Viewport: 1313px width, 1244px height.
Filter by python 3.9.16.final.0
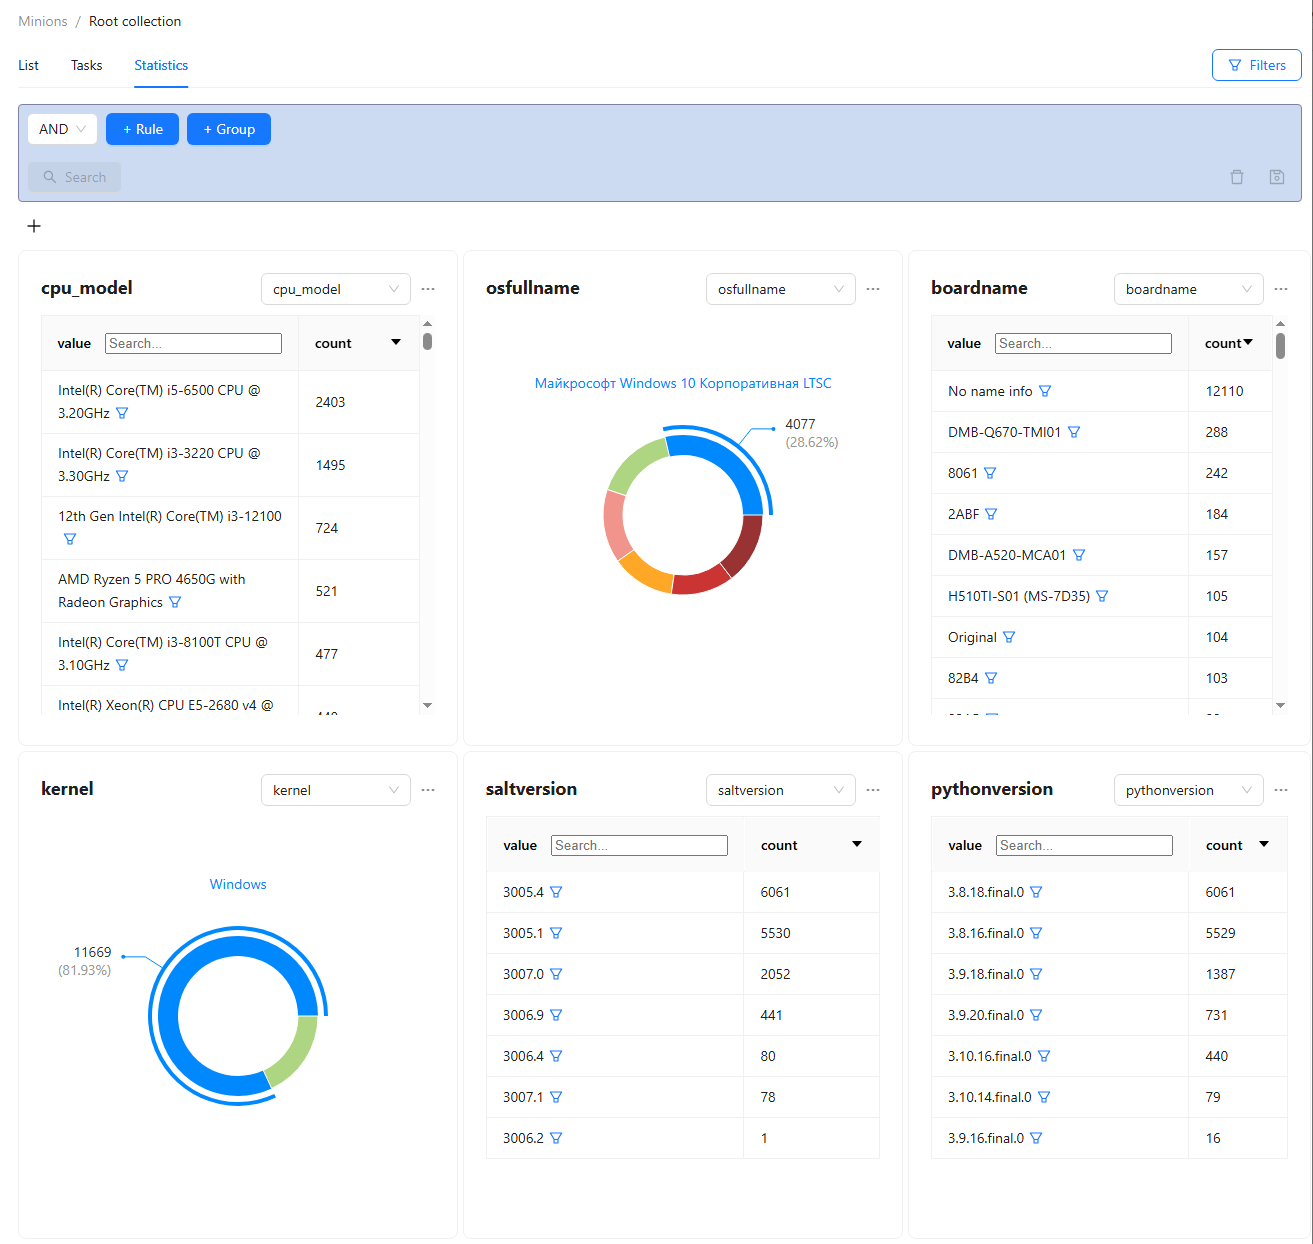pos(1036,1138)
